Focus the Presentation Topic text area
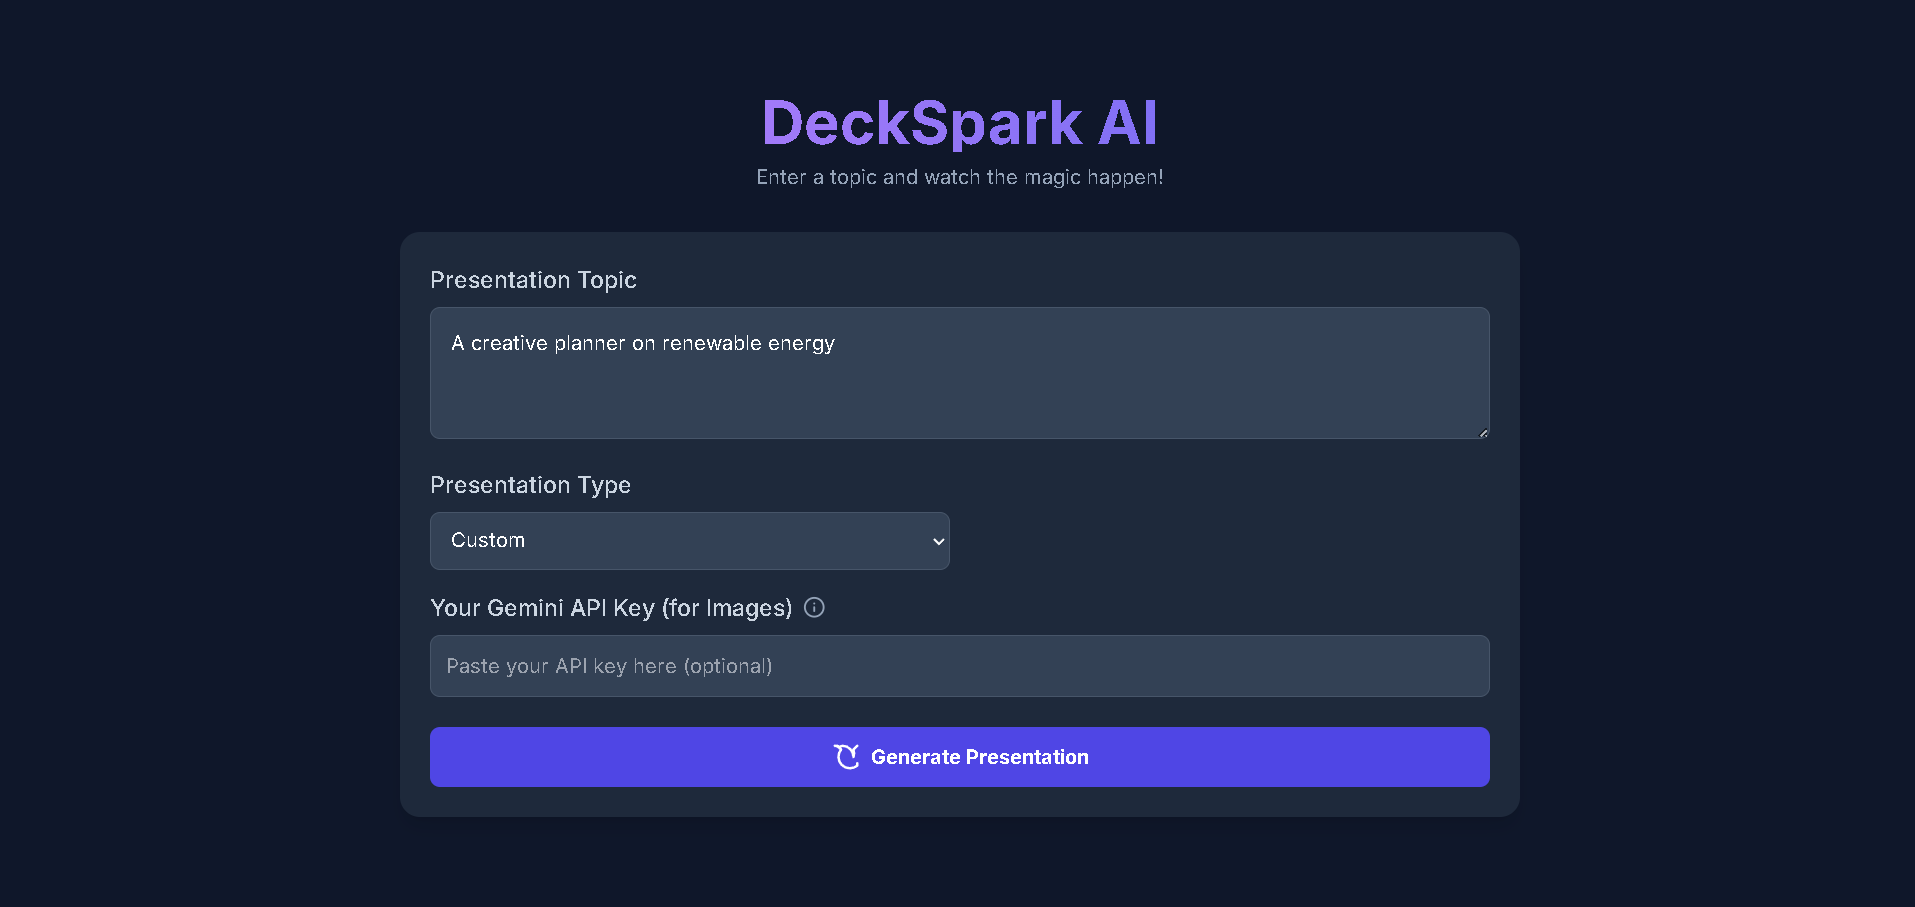1915x907 pixels. click(959, 373)
